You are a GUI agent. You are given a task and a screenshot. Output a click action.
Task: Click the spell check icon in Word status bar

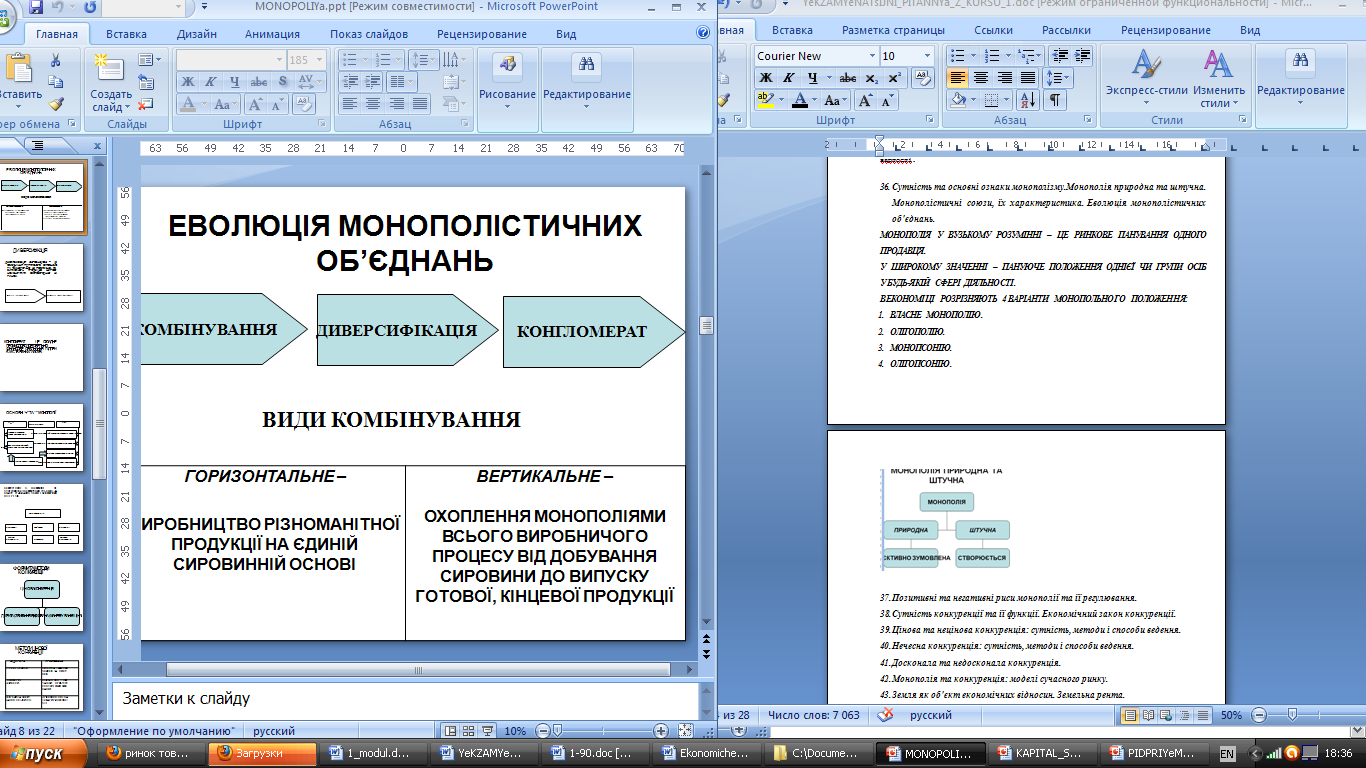click(x=885, y=715)
